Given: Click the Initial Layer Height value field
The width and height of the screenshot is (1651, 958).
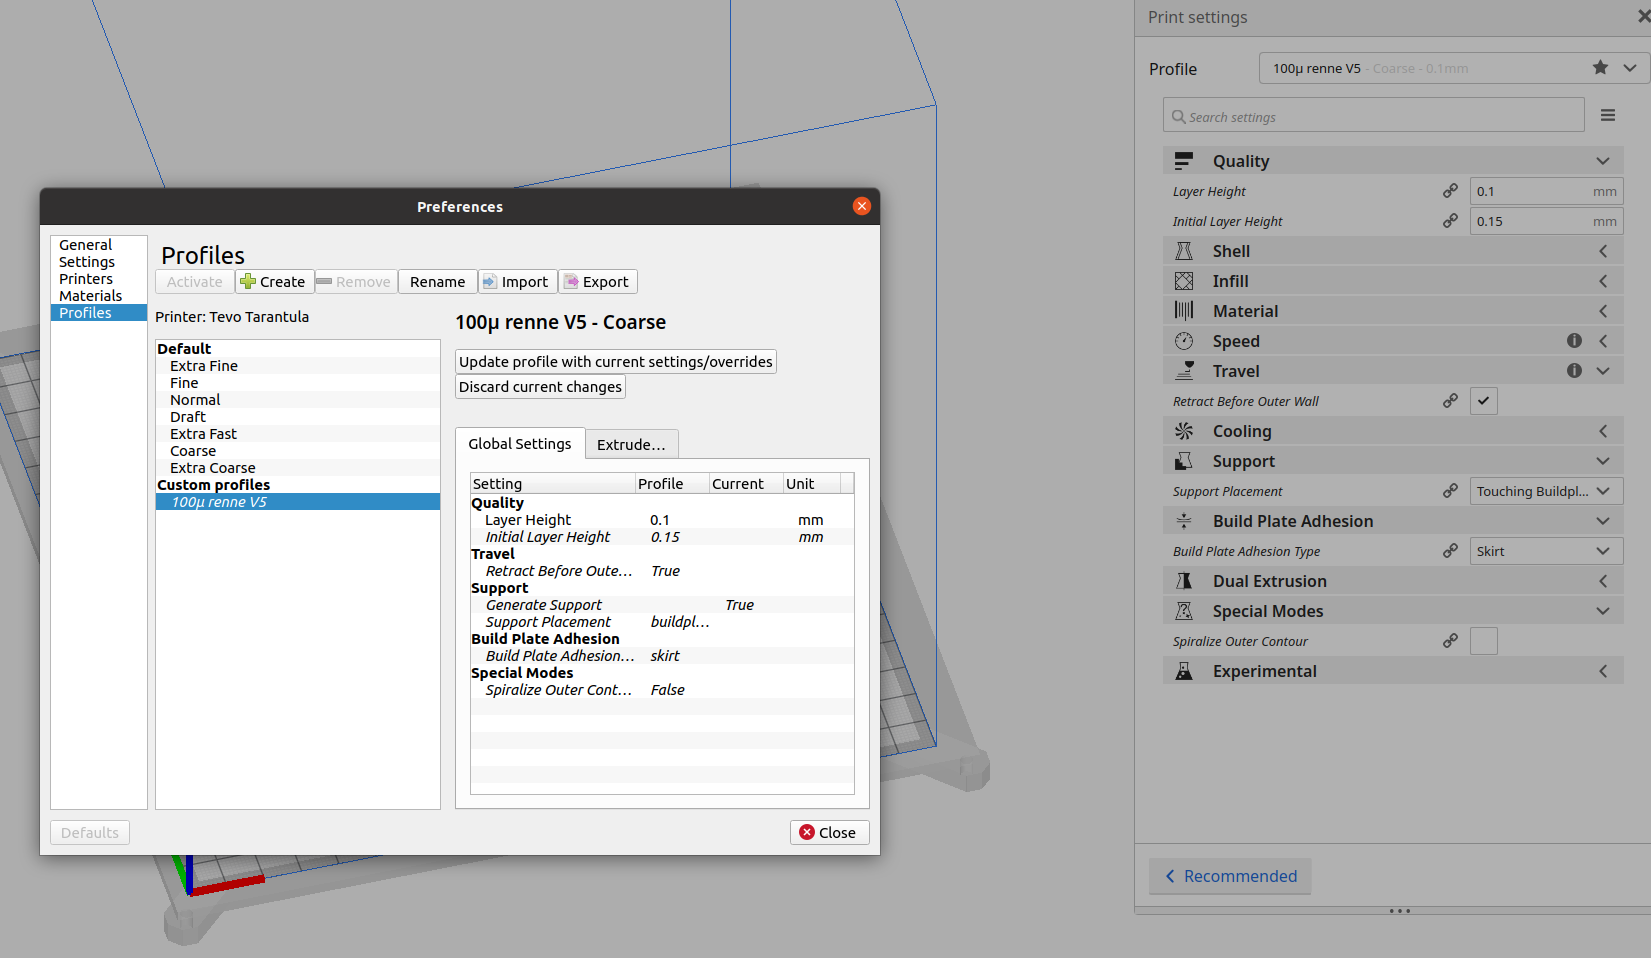Looking at the screenshot, I should (1546, 221).
